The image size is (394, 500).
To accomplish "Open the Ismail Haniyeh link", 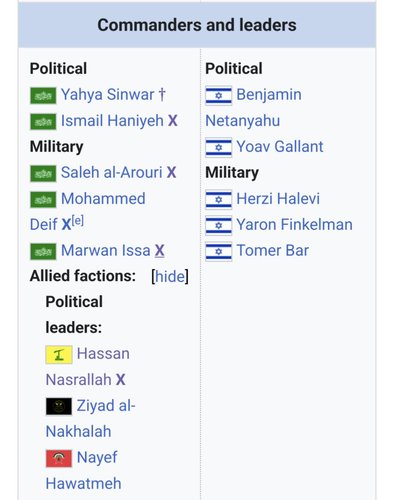I will coord(112,120).
